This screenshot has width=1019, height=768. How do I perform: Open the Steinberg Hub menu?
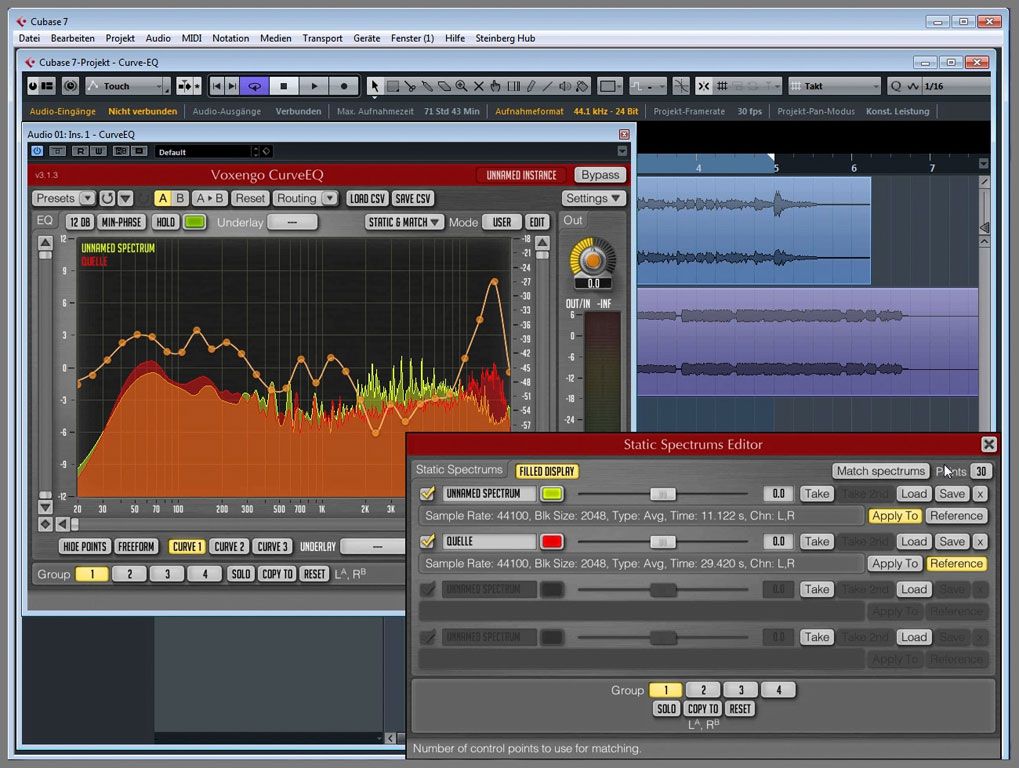505,38
